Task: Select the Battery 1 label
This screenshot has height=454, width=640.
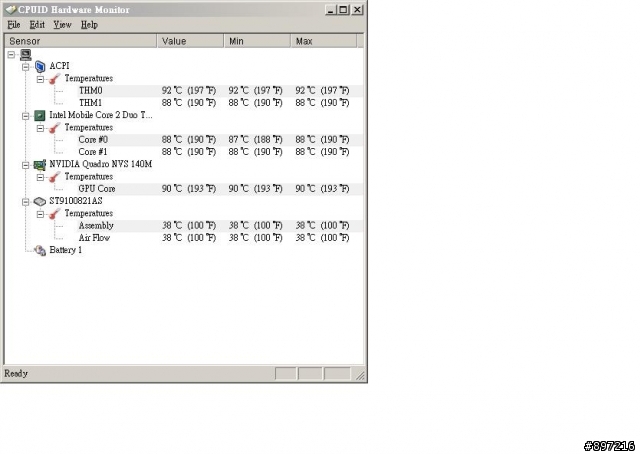Action: [65, 250]
